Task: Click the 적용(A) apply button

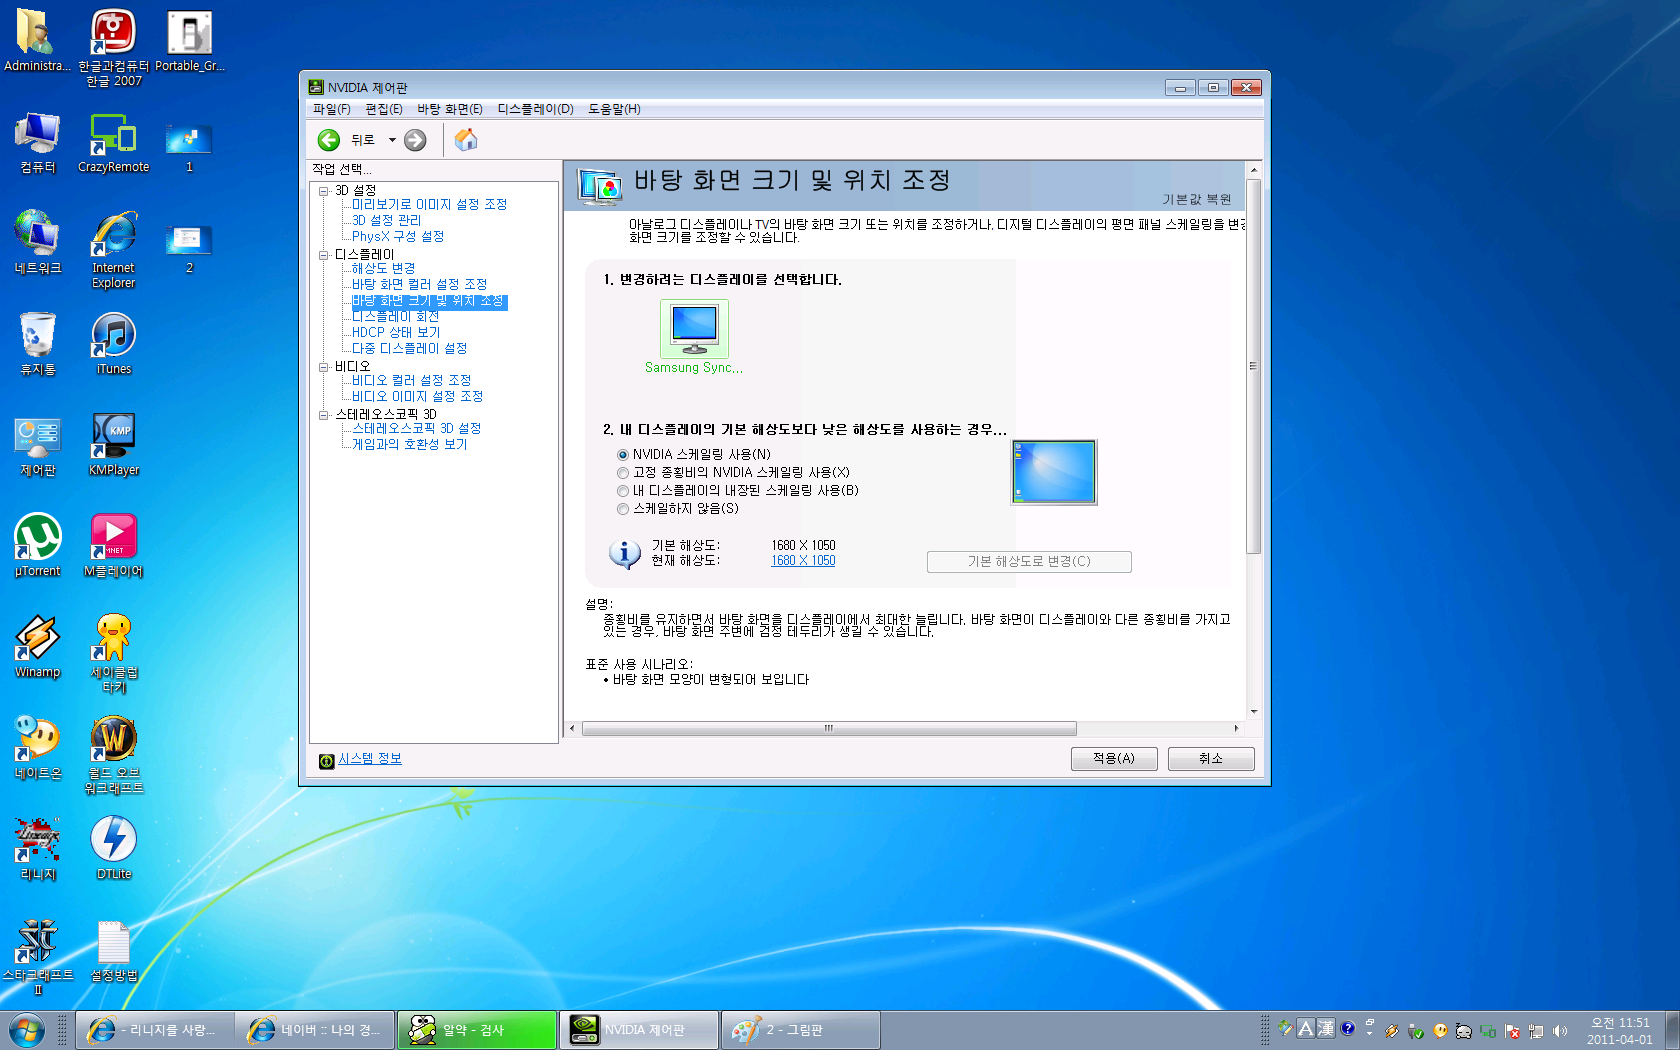Action: pos(1114,759)
